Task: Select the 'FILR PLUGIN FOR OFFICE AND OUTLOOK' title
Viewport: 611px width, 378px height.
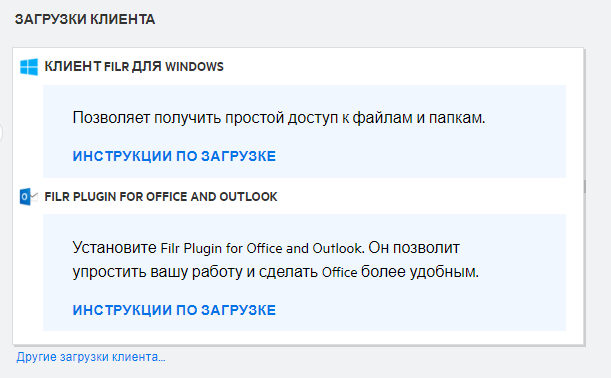Action: (x=161, y=197)
